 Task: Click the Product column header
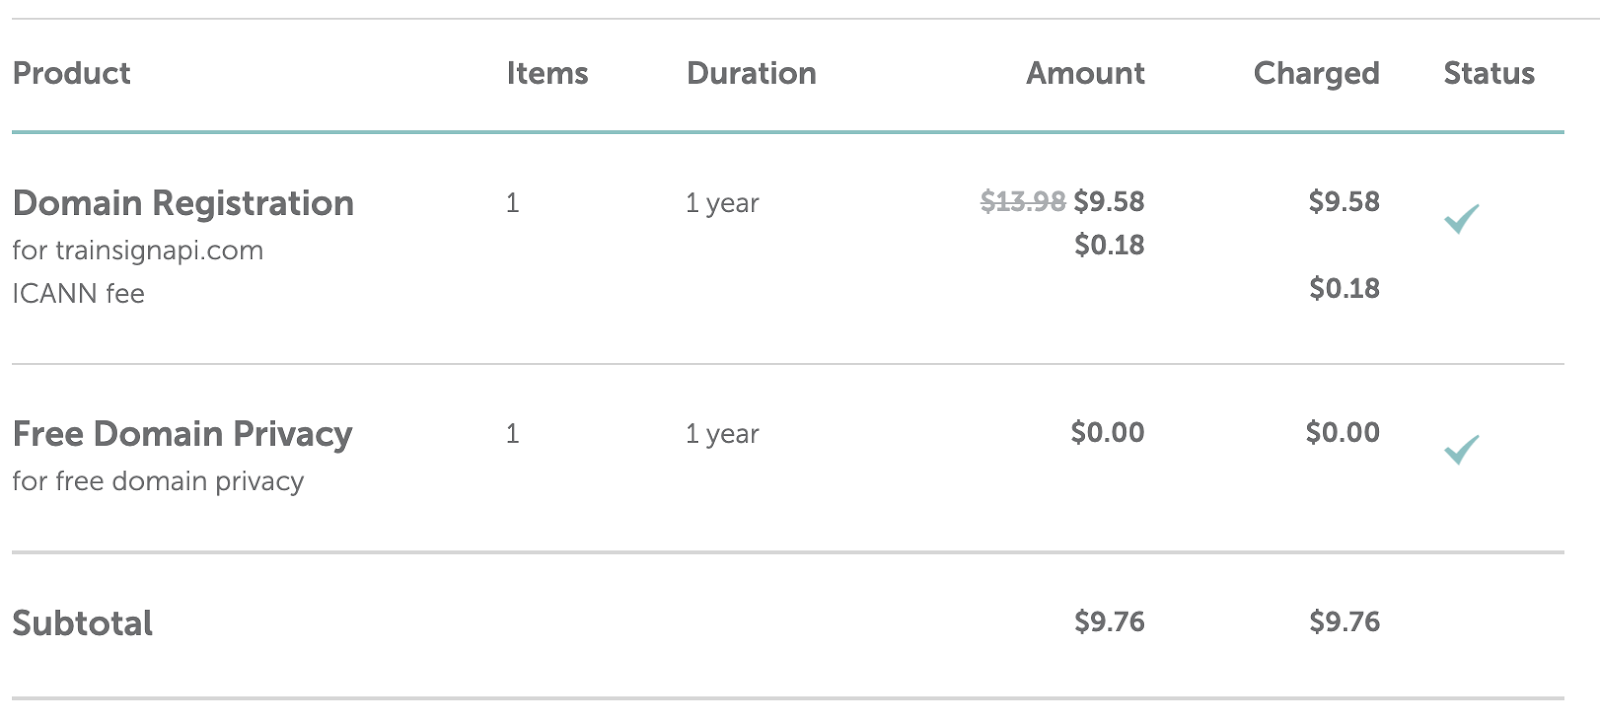point(71,73)
